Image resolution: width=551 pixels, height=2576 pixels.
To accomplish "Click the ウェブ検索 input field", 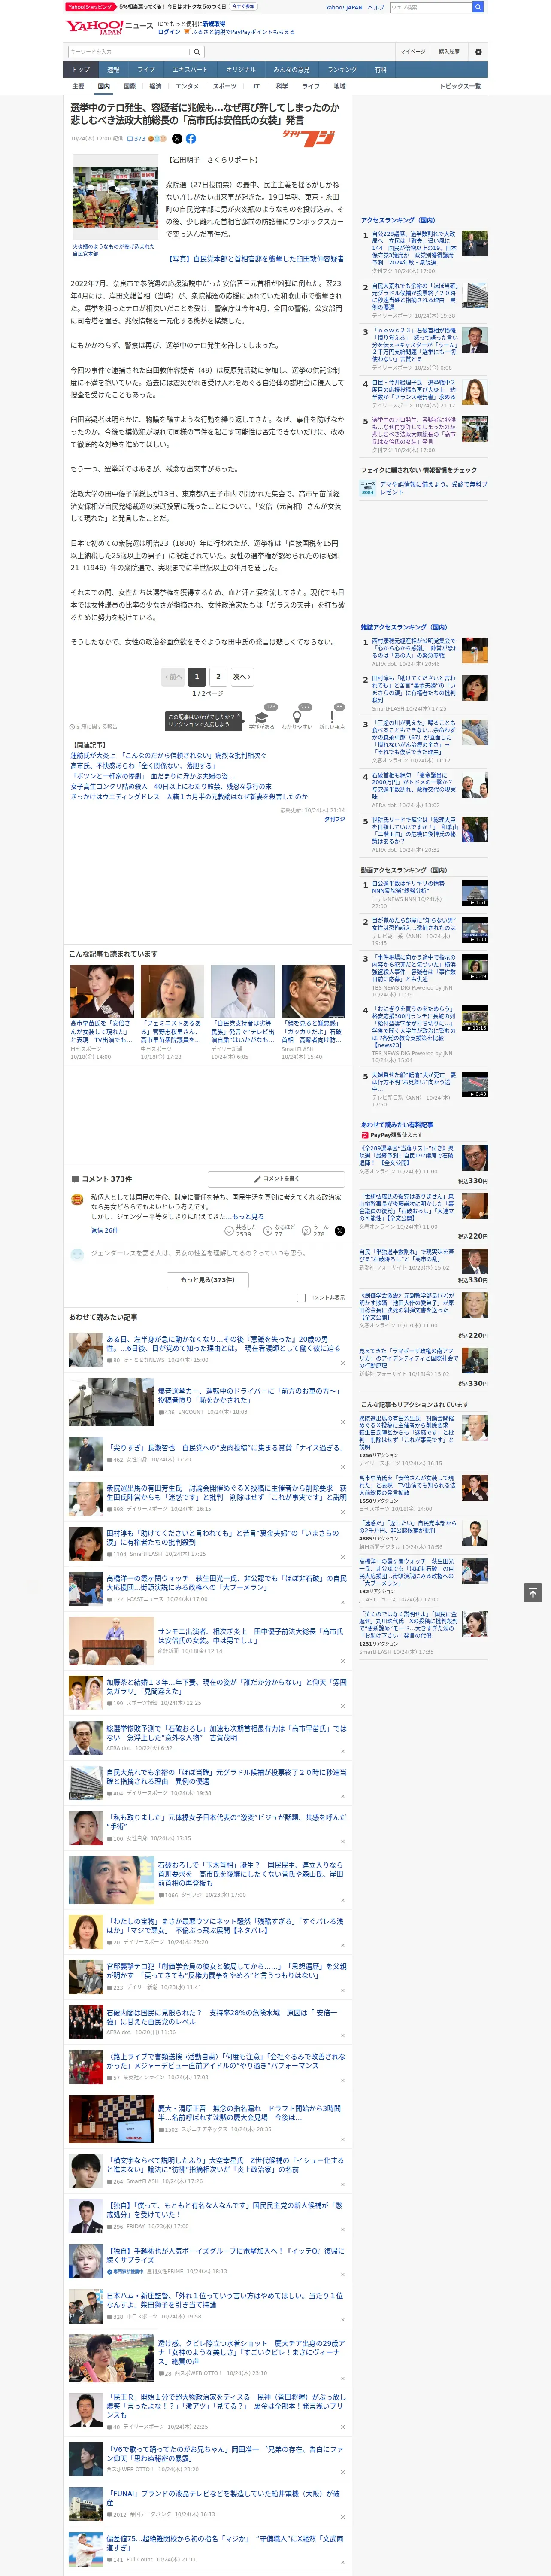I will 430,7.
